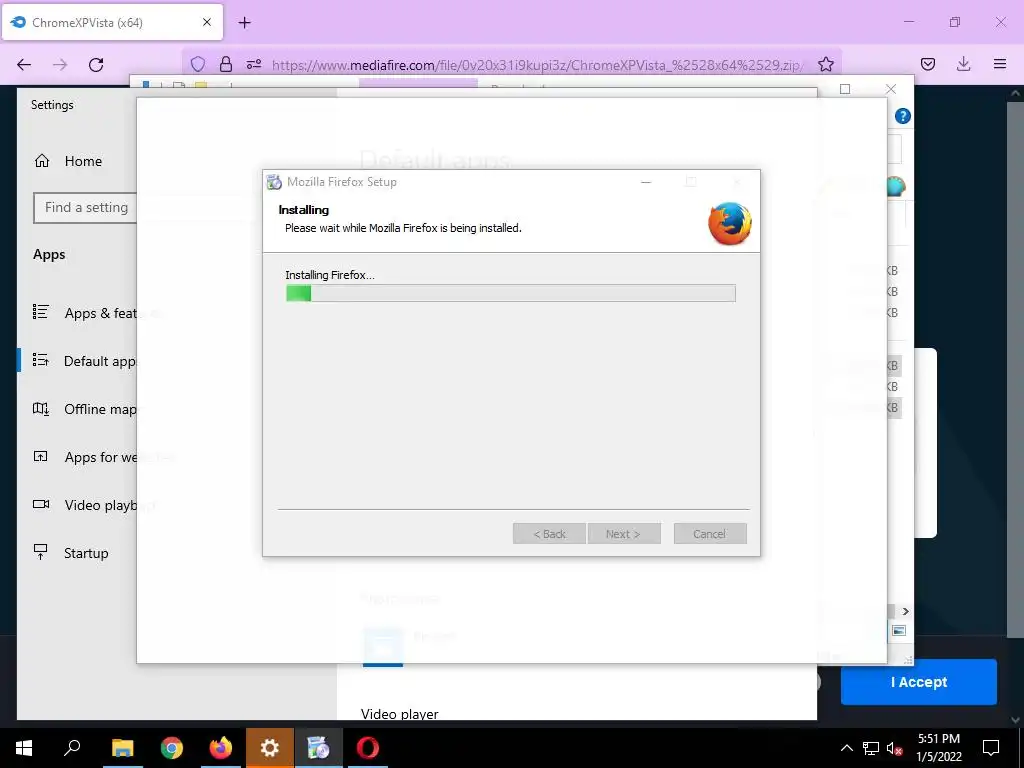Viewport: 1024px width, 768px height.
Task: Click < Back in Firefox Setup
Action: (x=549, y=534)
